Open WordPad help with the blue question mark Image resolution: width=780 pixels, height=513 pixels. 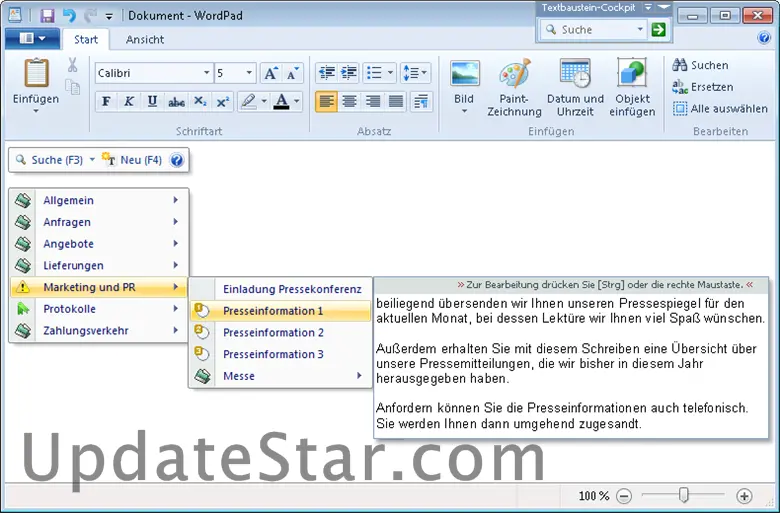point(764,38)
